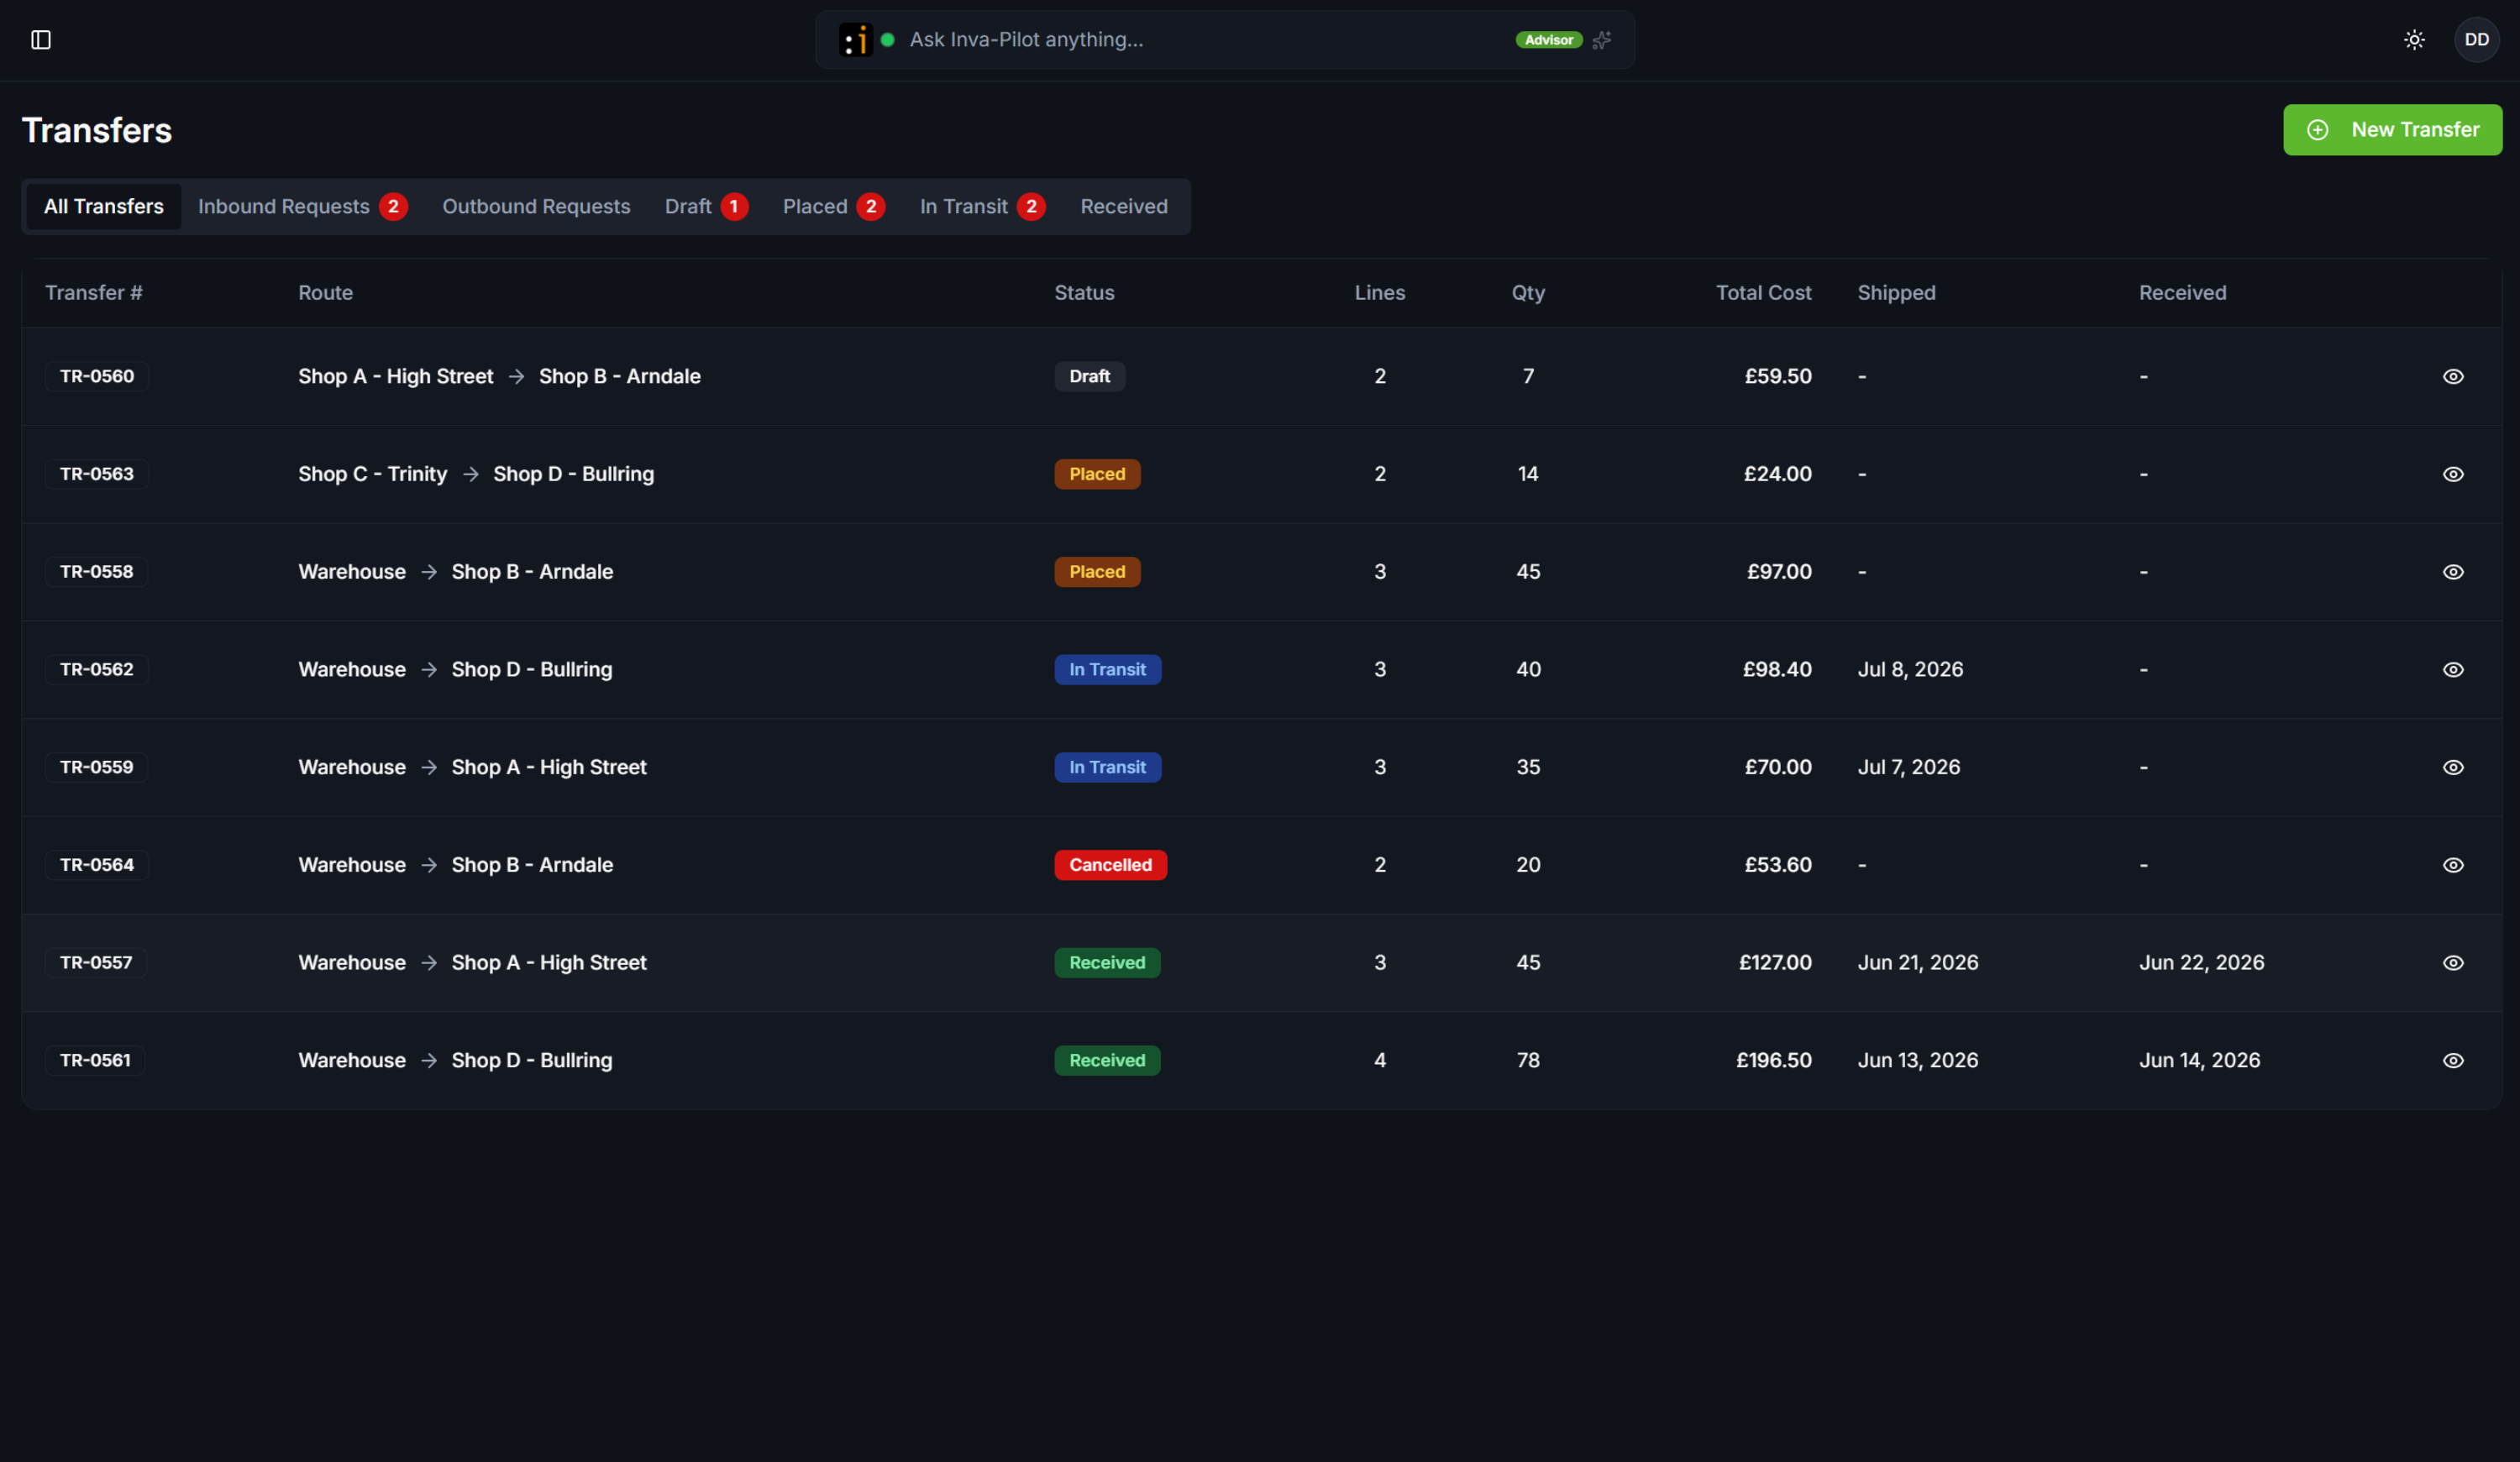View transfer TR-0562 via eye icon
This screenshot has height=1462, width=2520.
coord(2453,669)
